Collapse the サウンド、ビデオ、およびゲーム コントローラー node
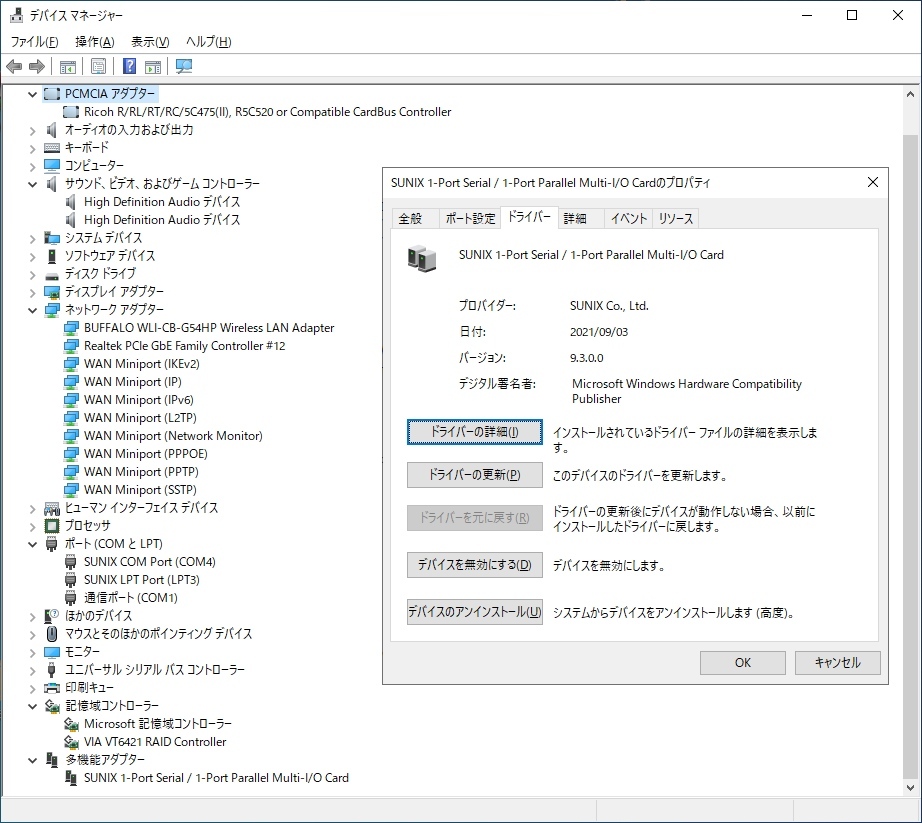 coord(32,184)
